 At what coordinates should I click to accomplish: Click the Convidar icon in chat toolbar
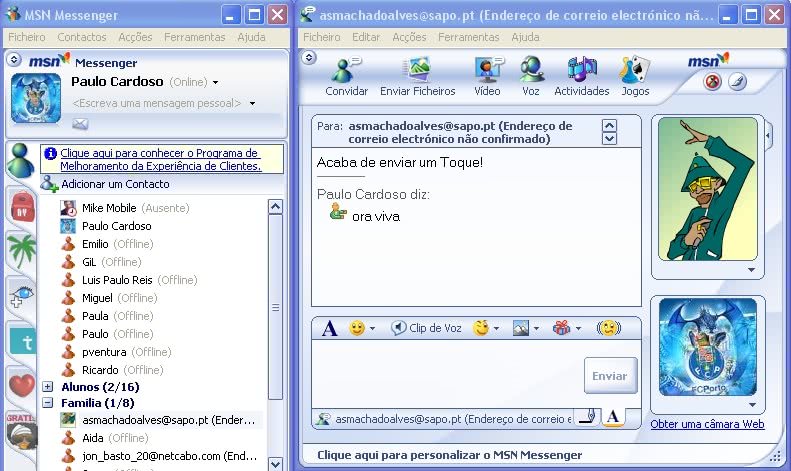pyautogui.click(x=346, y=76)
